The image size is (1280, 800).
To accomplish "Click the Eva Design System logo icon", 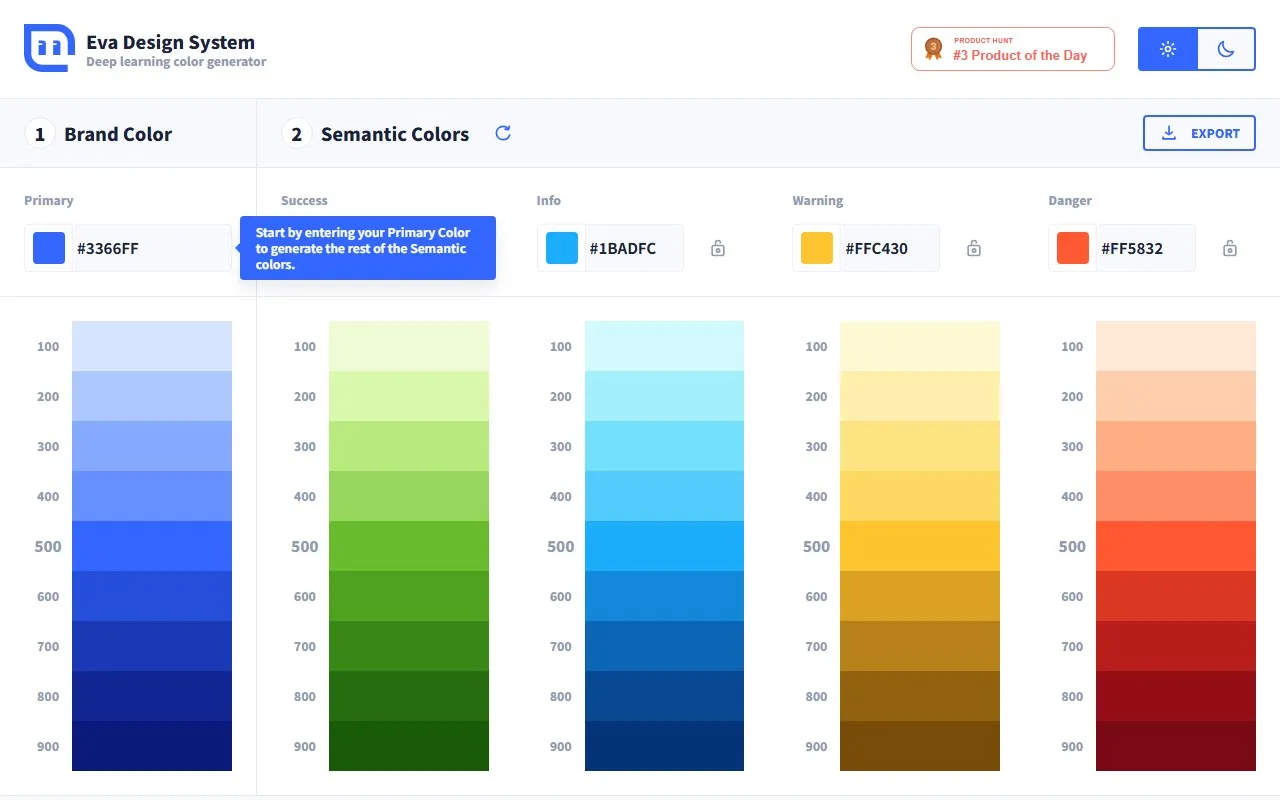I will click(x=47, y=47).
